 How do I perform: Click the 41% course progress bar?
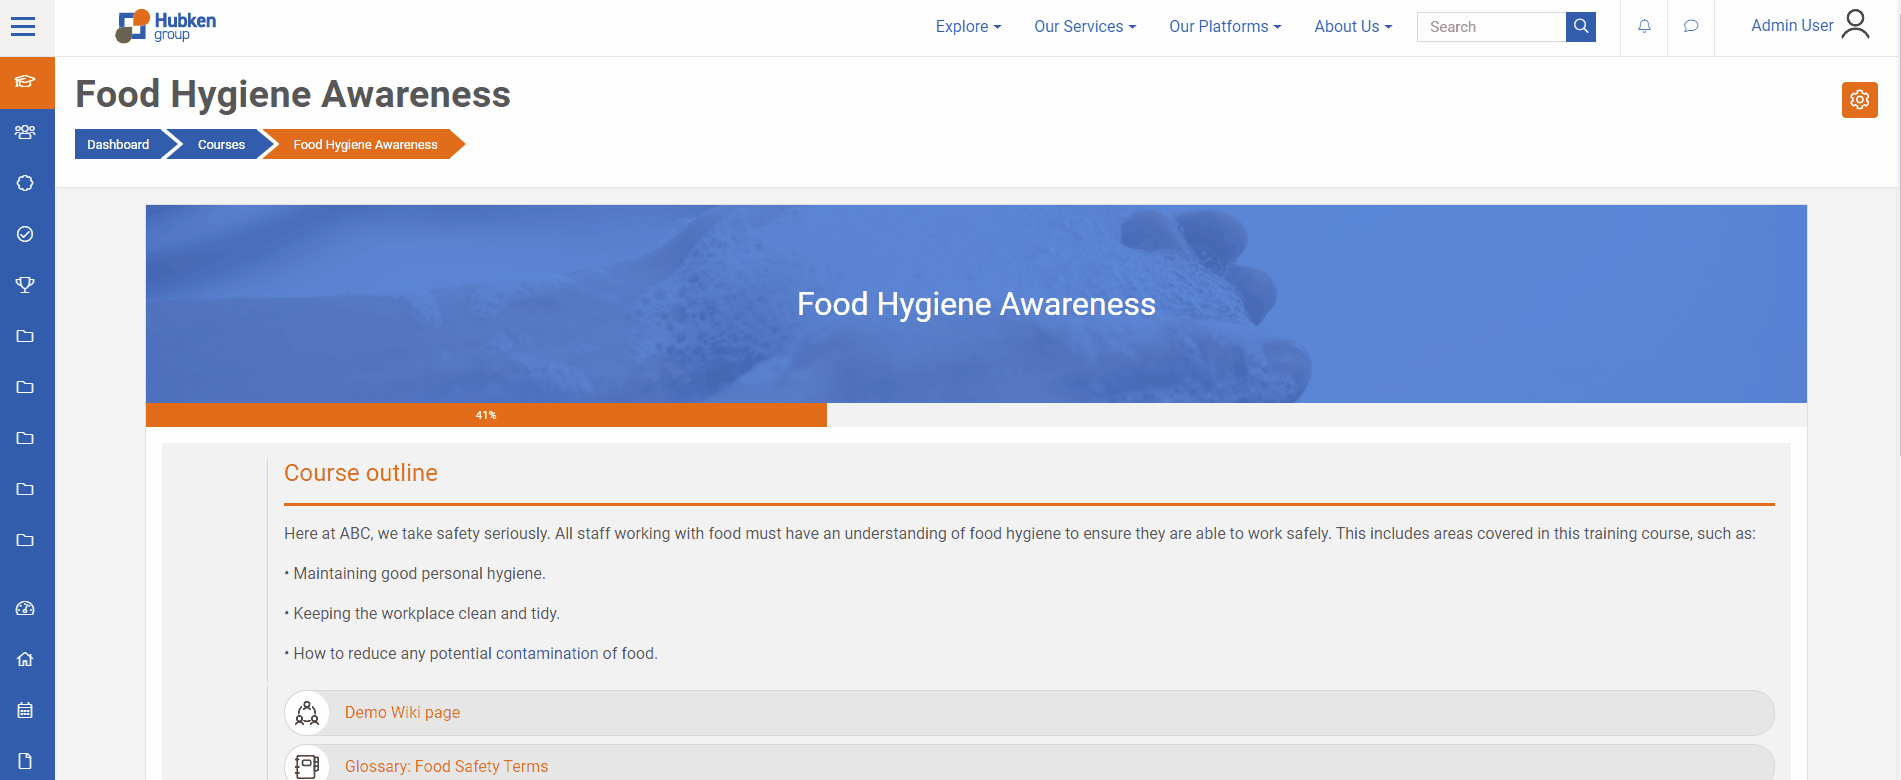click(x=486, y=415)
